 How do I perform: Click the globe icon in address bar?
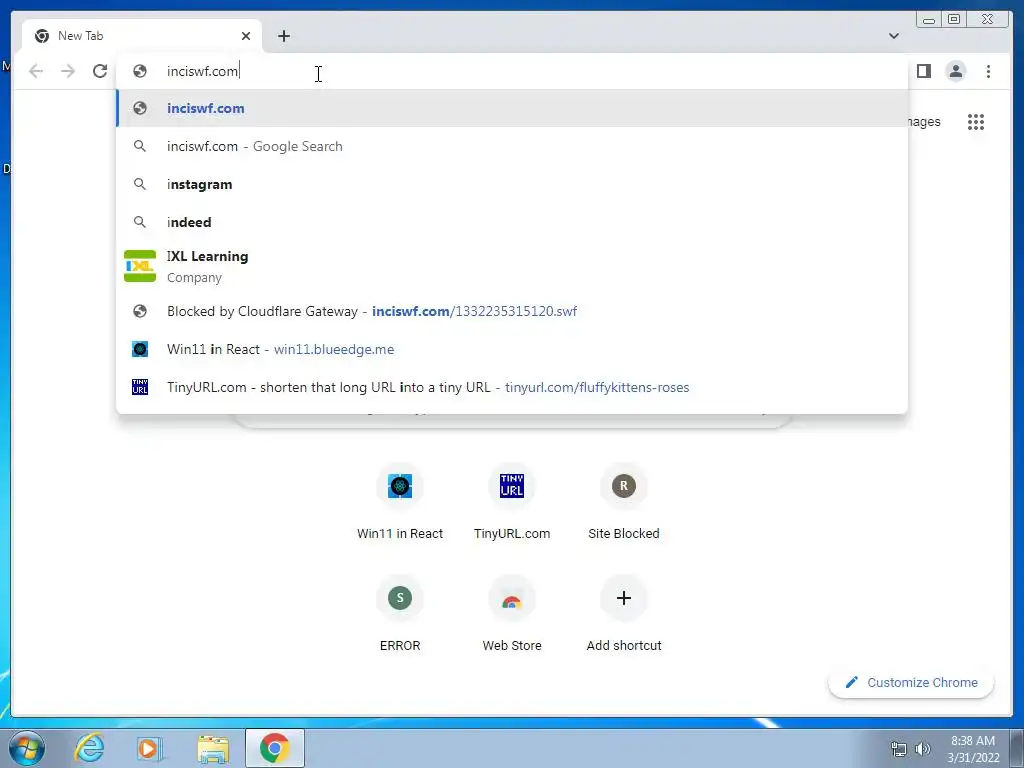tap(140, 71)
